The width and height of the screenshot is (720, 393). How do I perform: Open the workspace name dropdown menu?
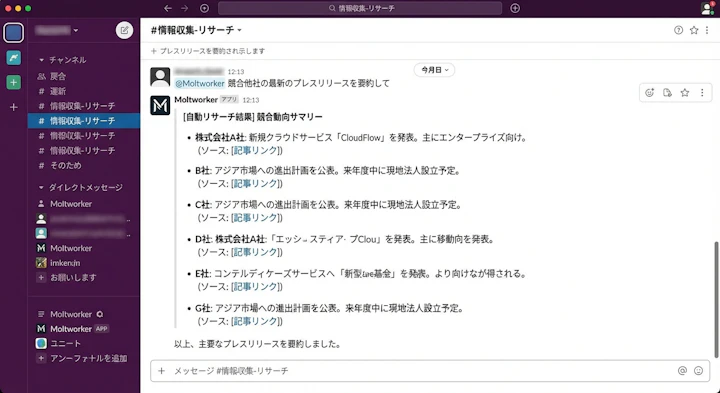tap(57, 30)
